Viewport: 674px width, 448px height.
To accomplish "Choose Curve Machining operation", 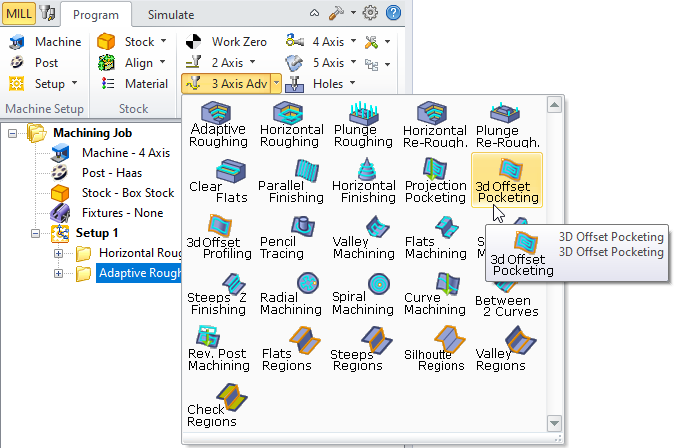I will (435, 293).
